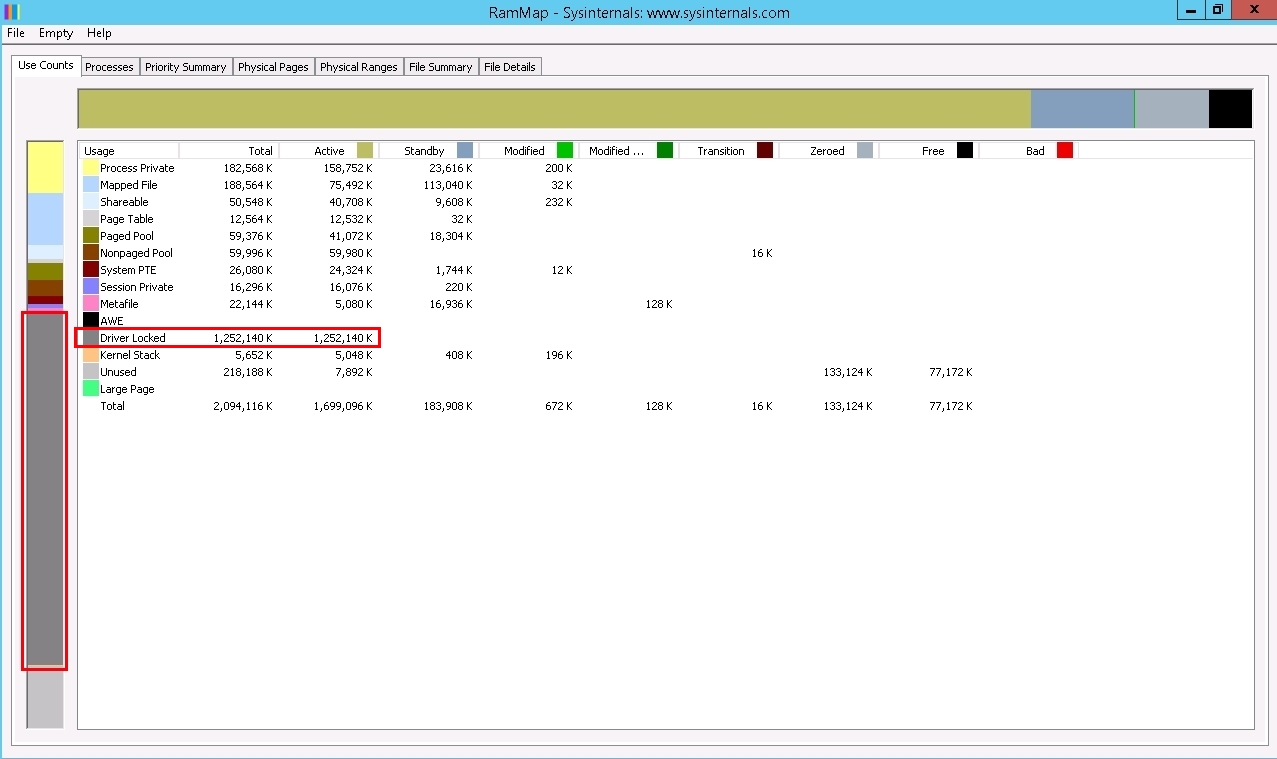This screenshot has width=1277, height=759.
Task: Click the Usage column header
Action: [x=129, y=151]
